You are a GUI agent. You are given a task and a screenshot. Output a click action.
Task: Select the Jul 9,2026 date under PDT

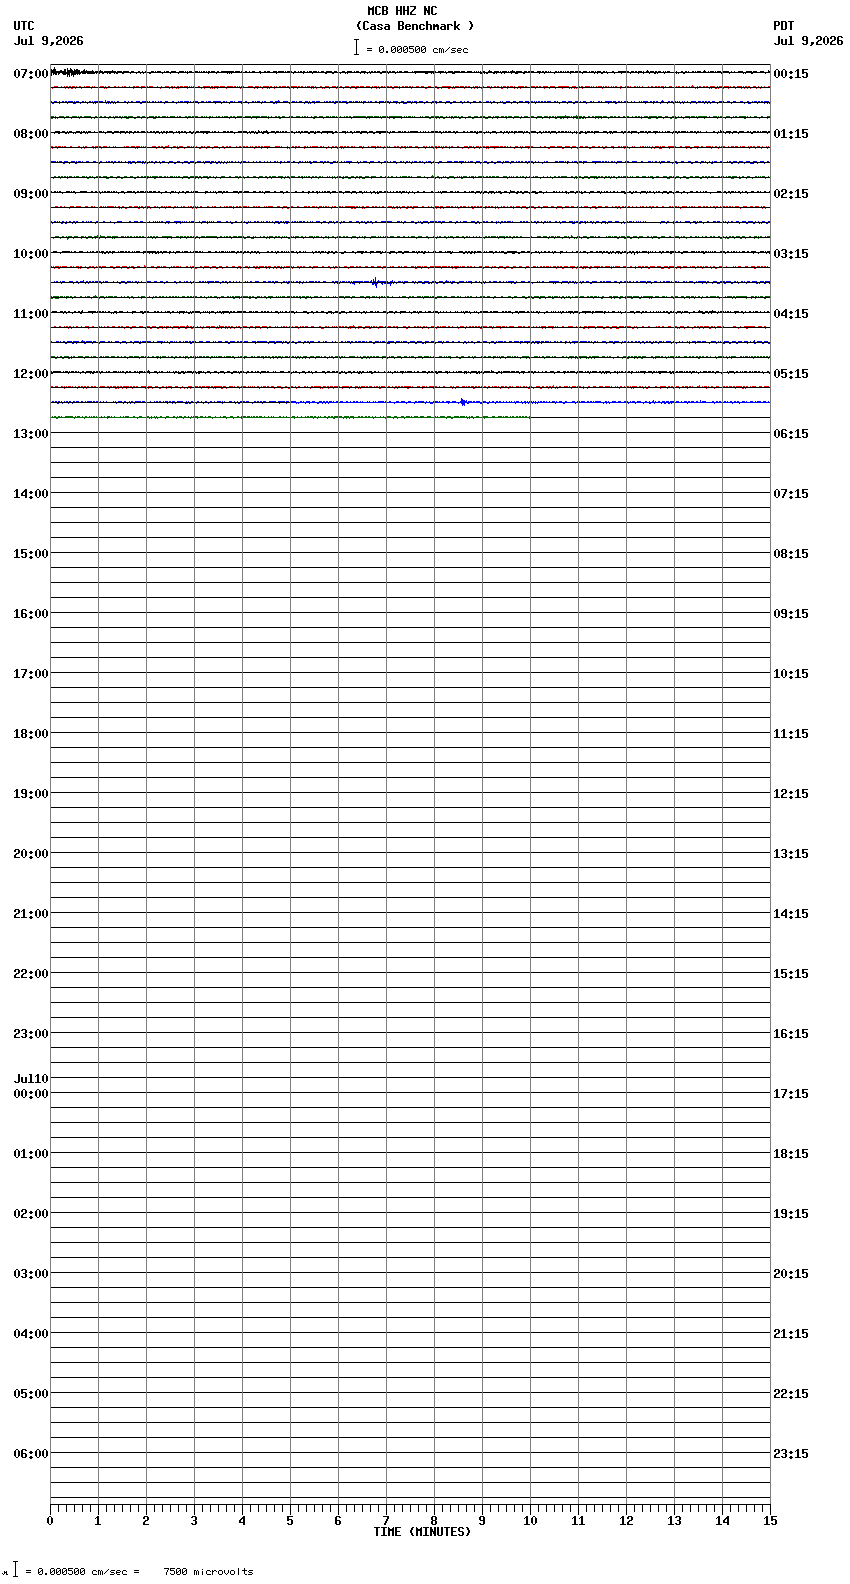(x=808, y=41)
